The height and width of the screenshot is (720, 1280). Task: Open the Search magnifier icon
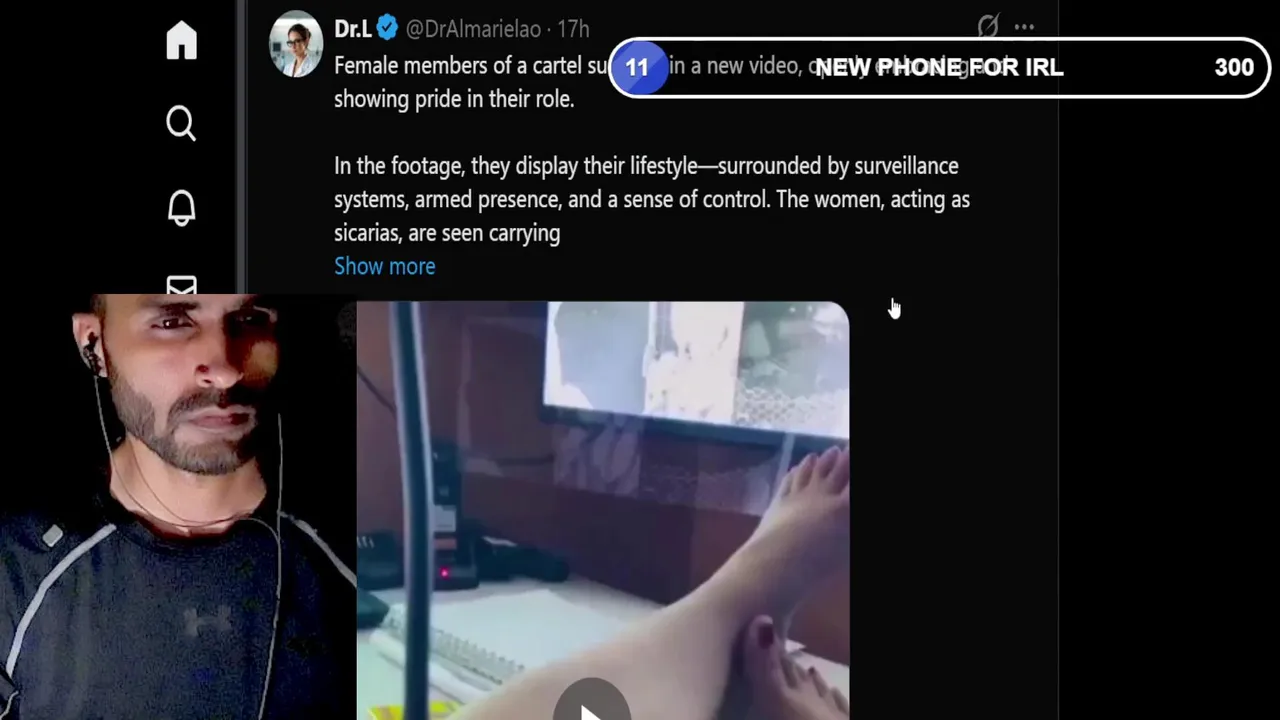coord(181,124)
